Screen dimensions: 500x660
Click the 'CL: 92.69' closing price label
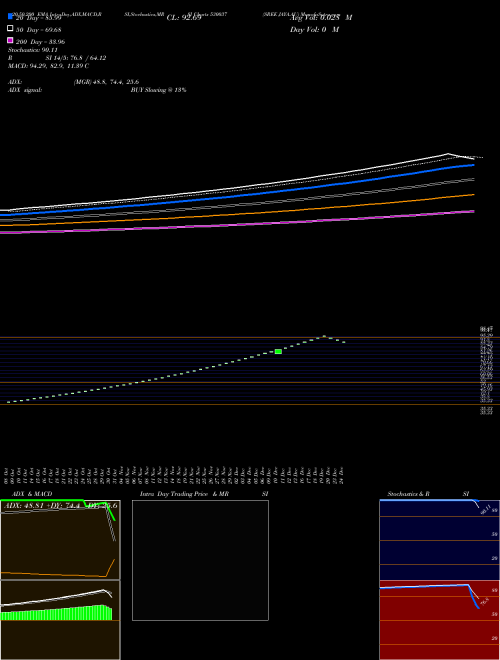tap(184, 18)
